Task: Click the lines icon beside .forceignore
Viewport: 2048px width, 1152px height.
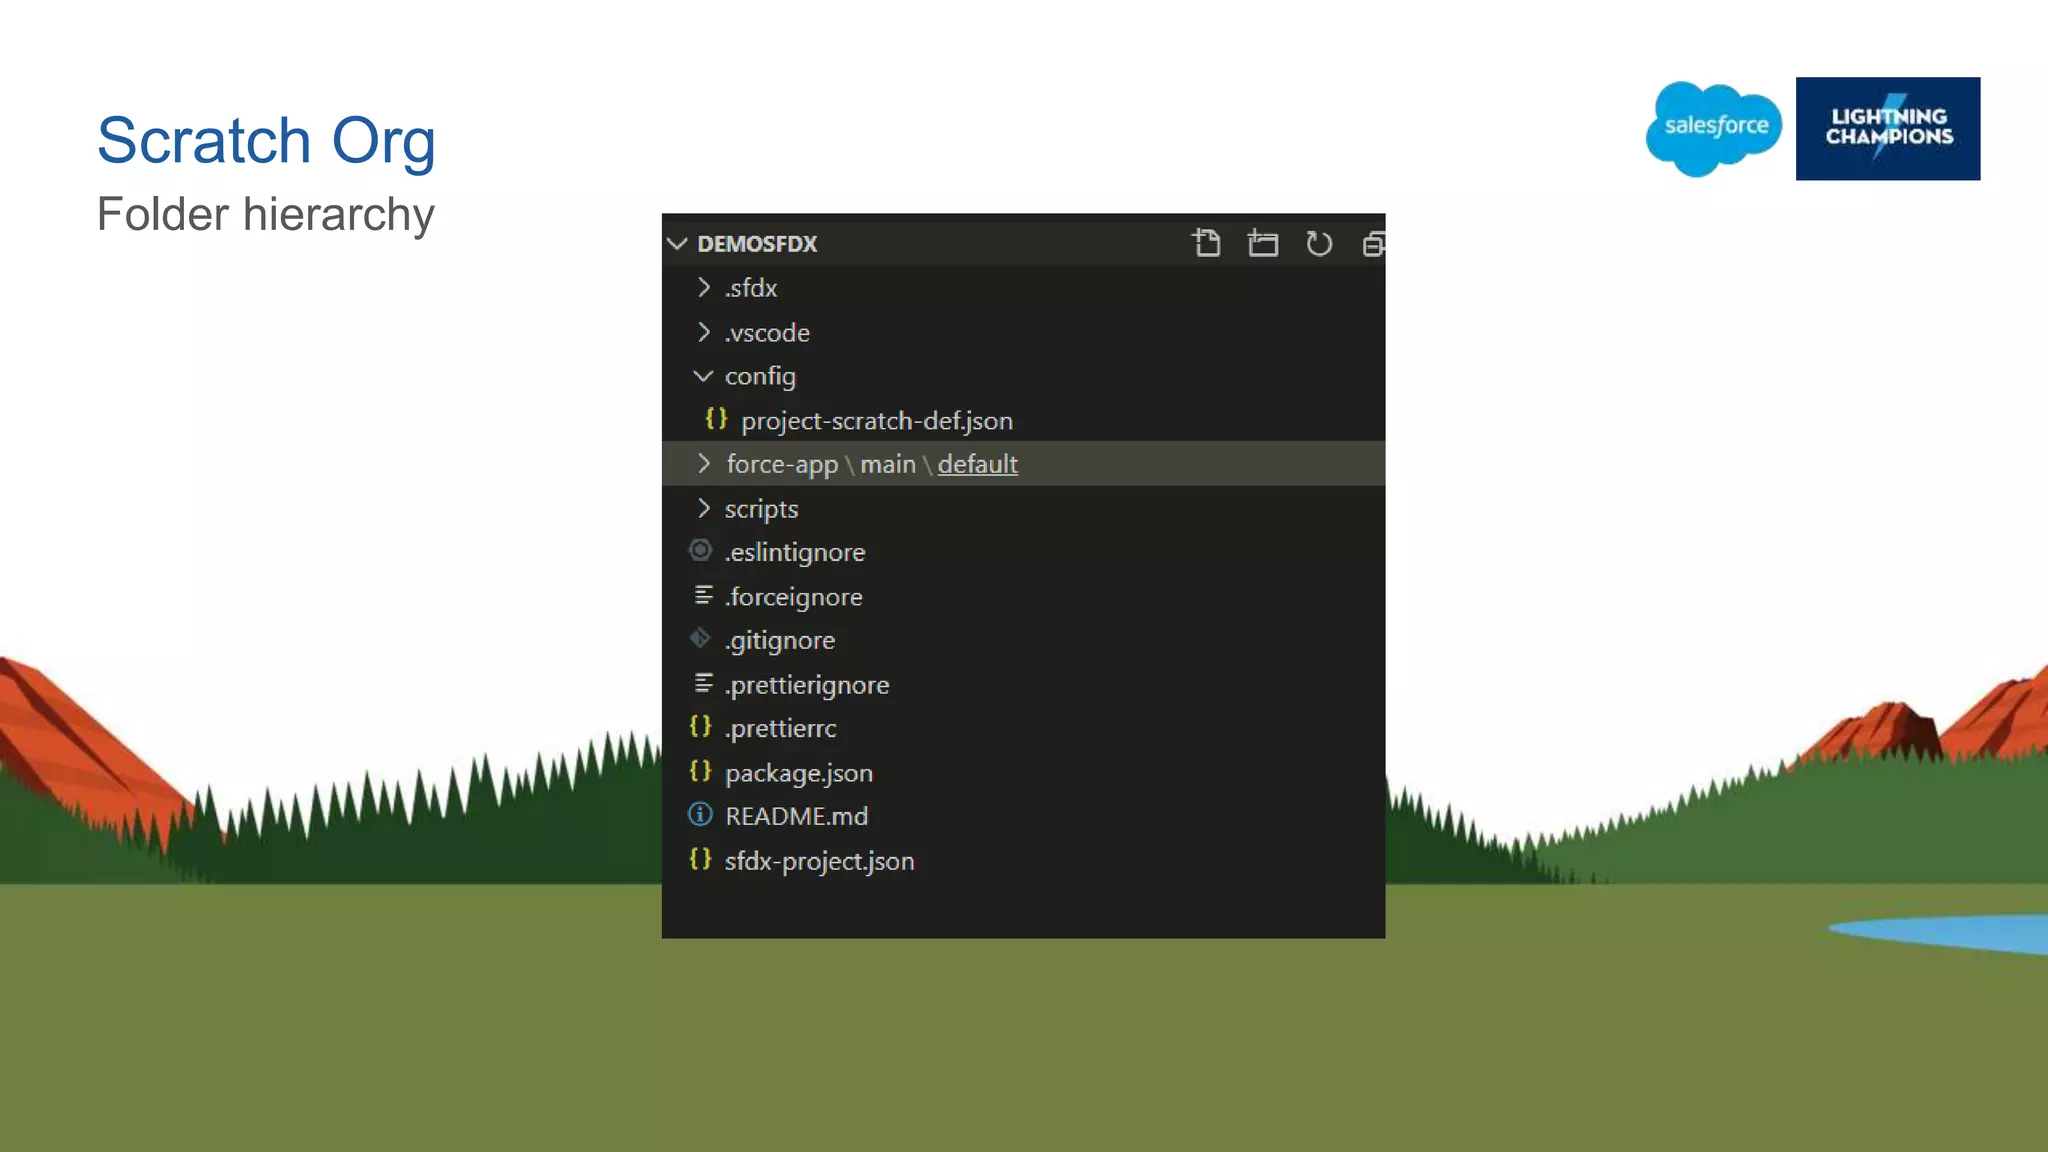Action: [x=703, y=596]
